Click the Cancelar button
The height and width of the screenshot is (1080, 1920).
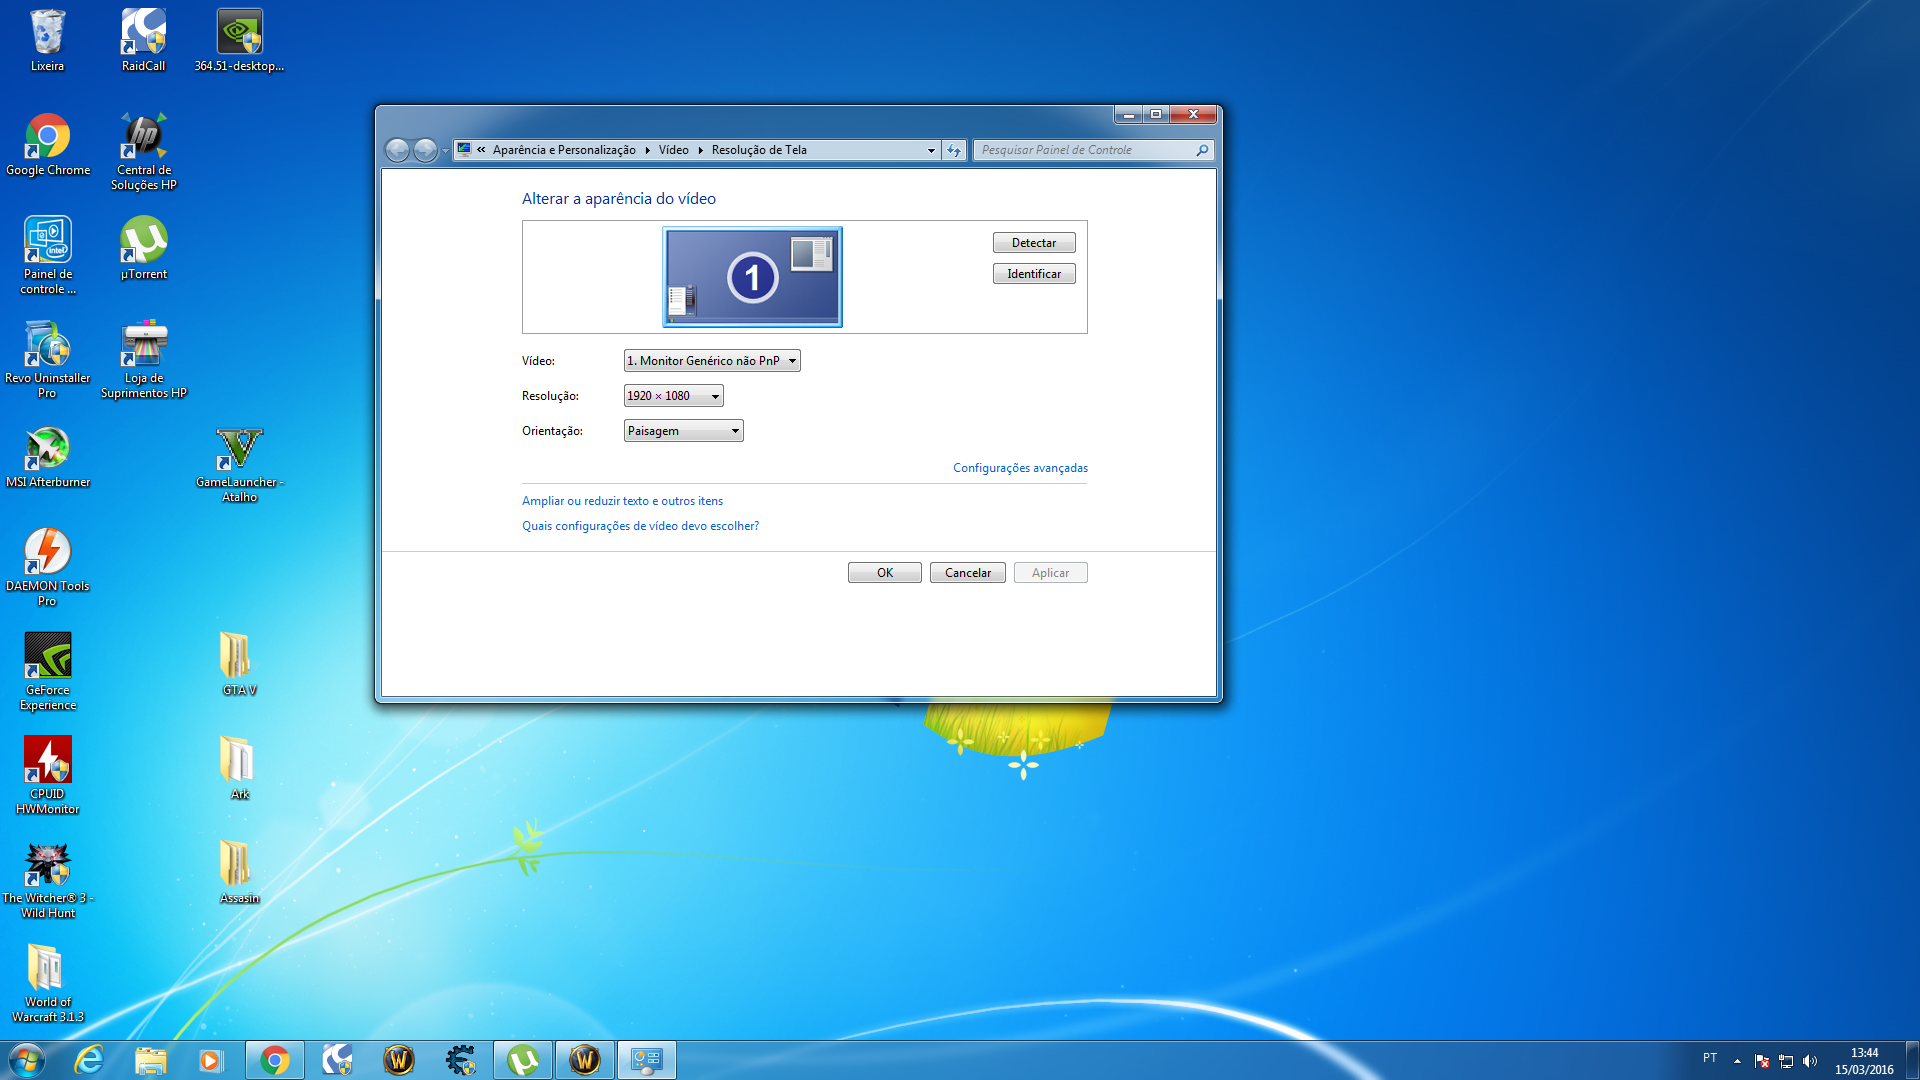(x=968, y=573)
